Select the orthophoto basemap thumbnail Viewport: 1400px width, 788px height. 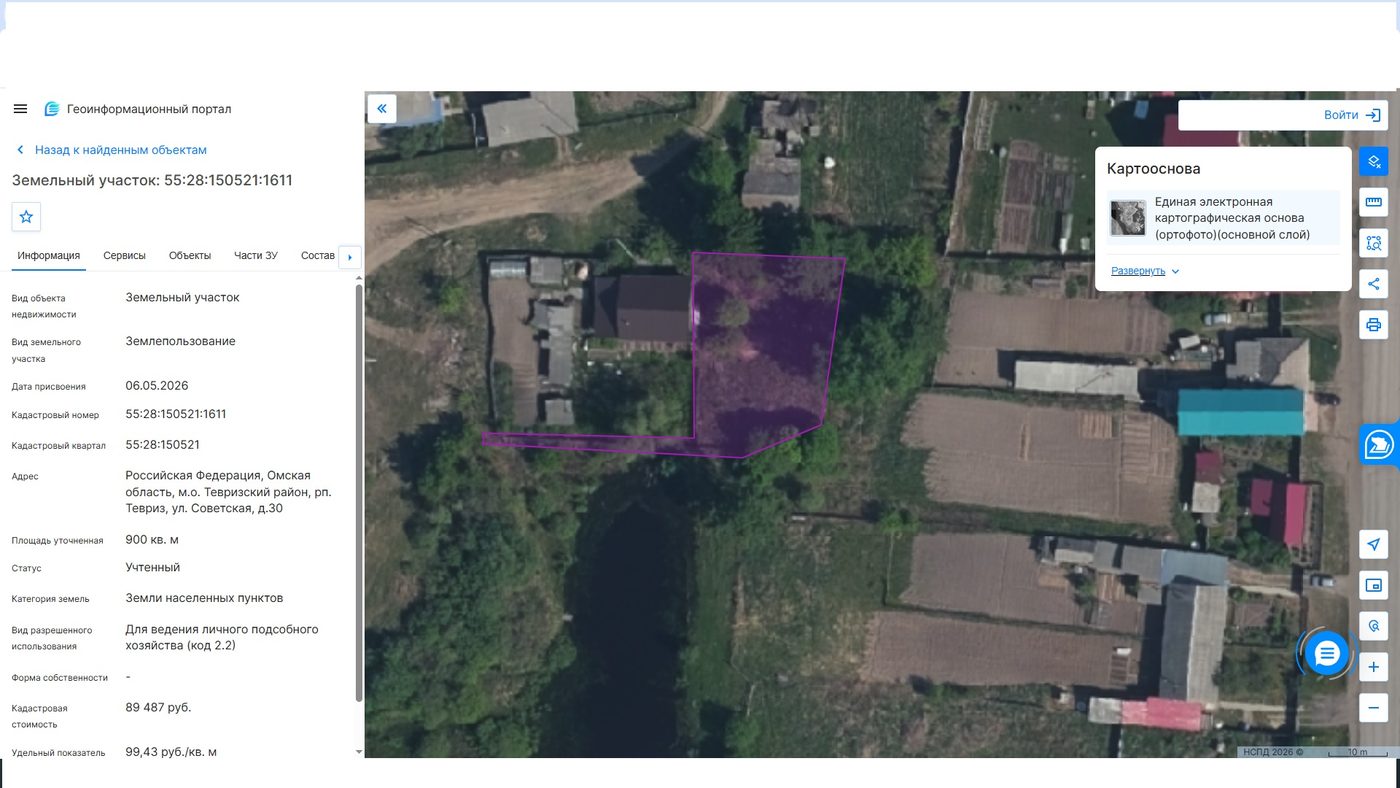tap(1128, 218)
